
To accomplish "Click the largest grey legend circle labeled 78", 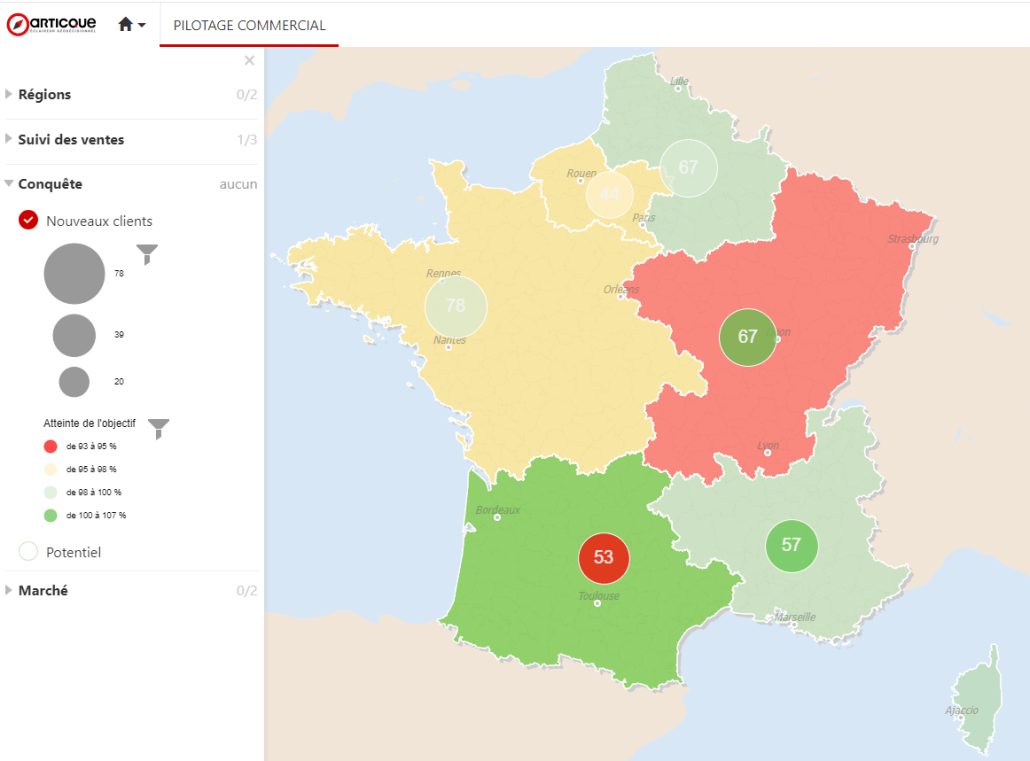I will click(74, 274).
